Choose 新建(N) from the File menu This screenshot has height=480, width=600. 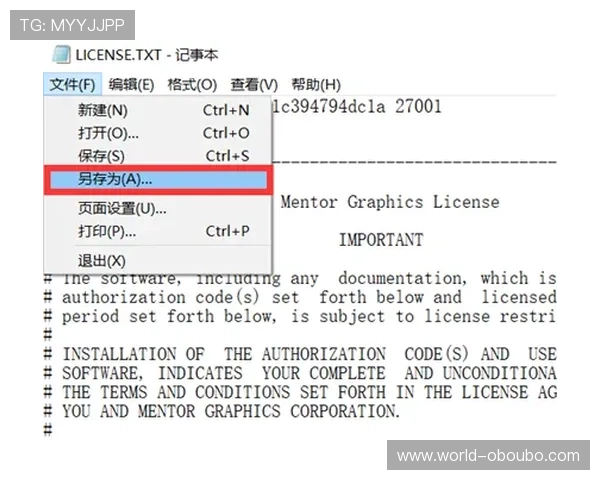pyautogui.click(x=158, y=110)
